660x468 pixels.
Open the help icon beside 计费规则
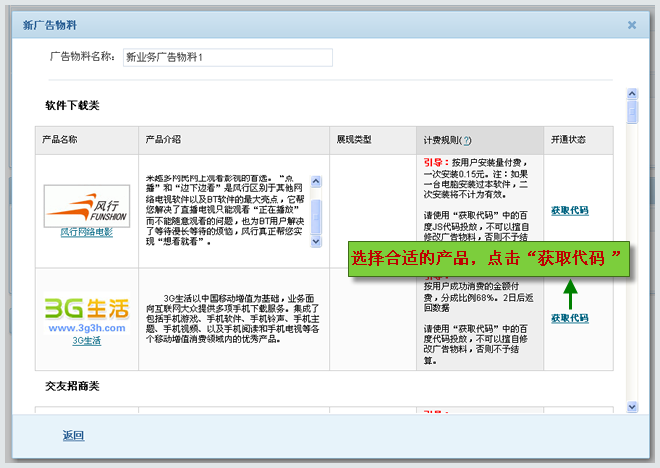pos(466,141)
